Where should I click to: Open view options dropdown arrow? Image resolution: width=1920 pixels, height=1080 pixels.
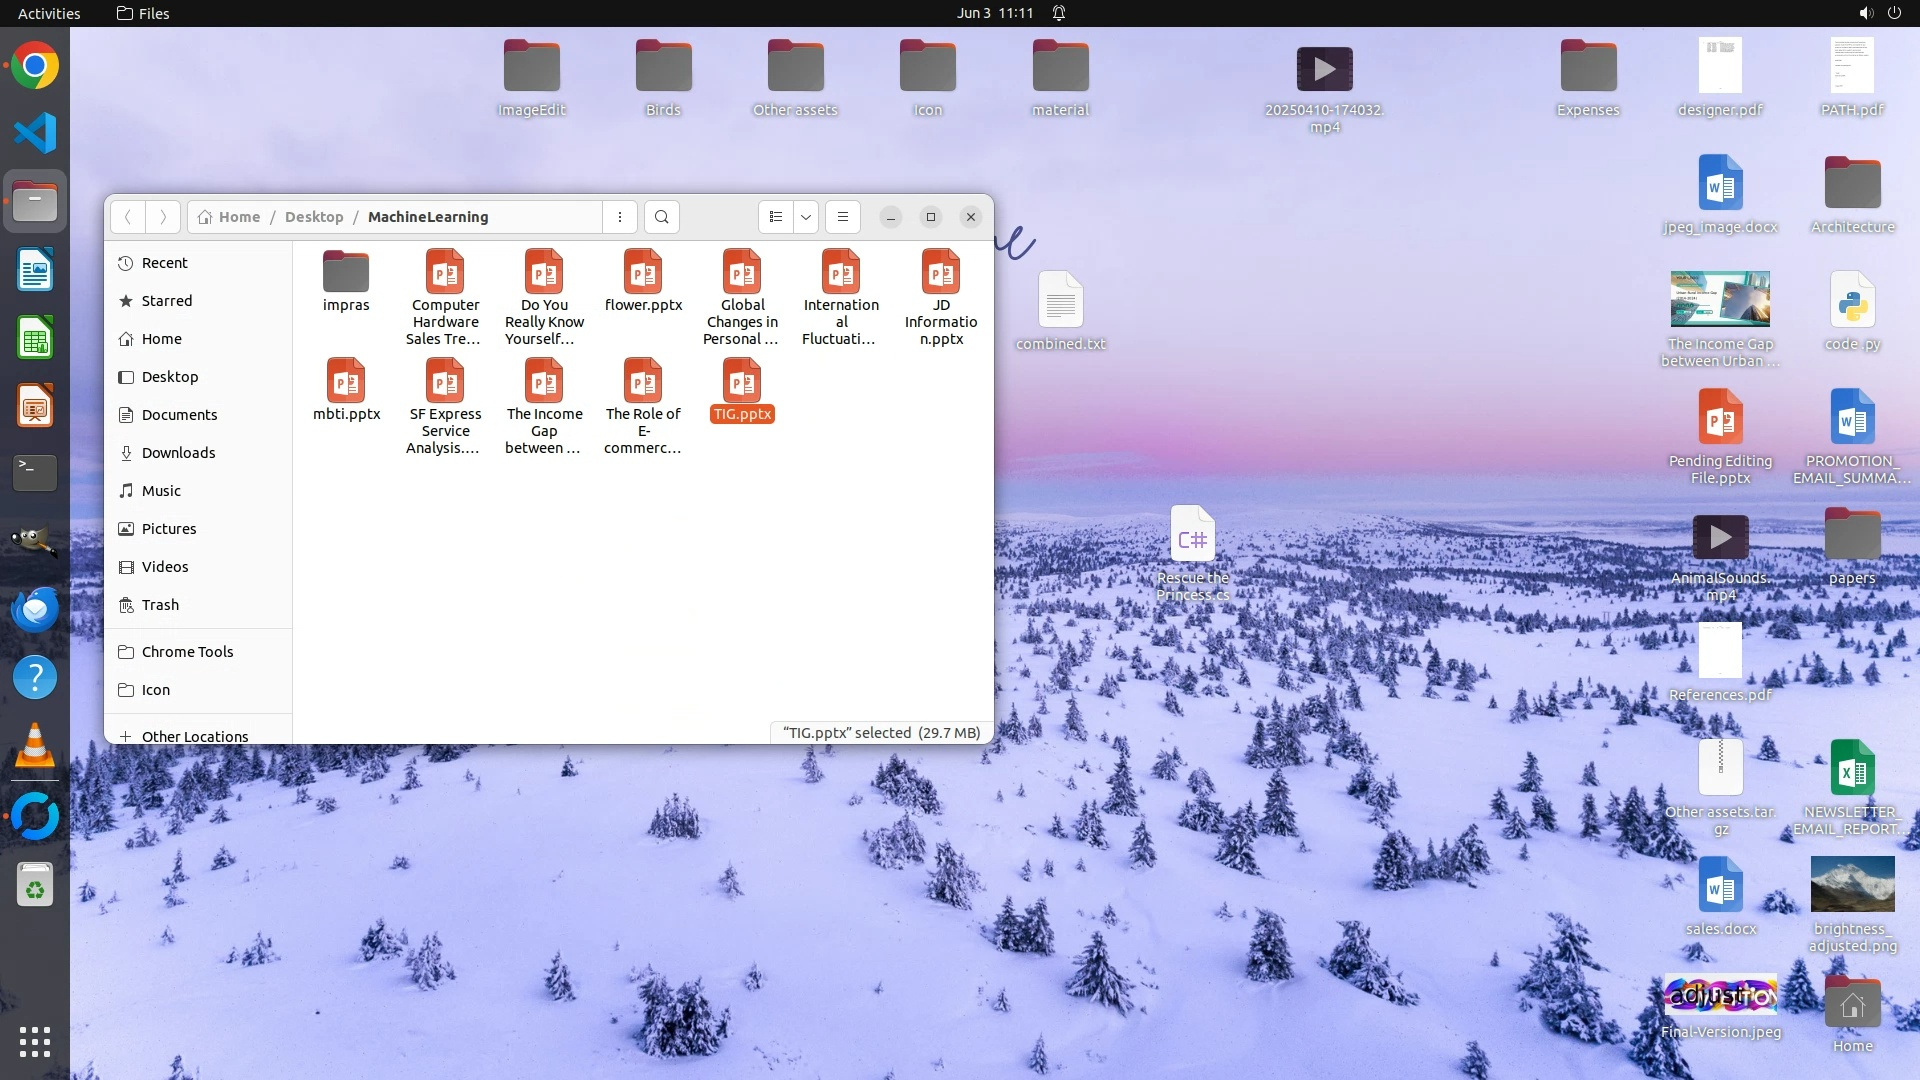[x=806, y=217]
